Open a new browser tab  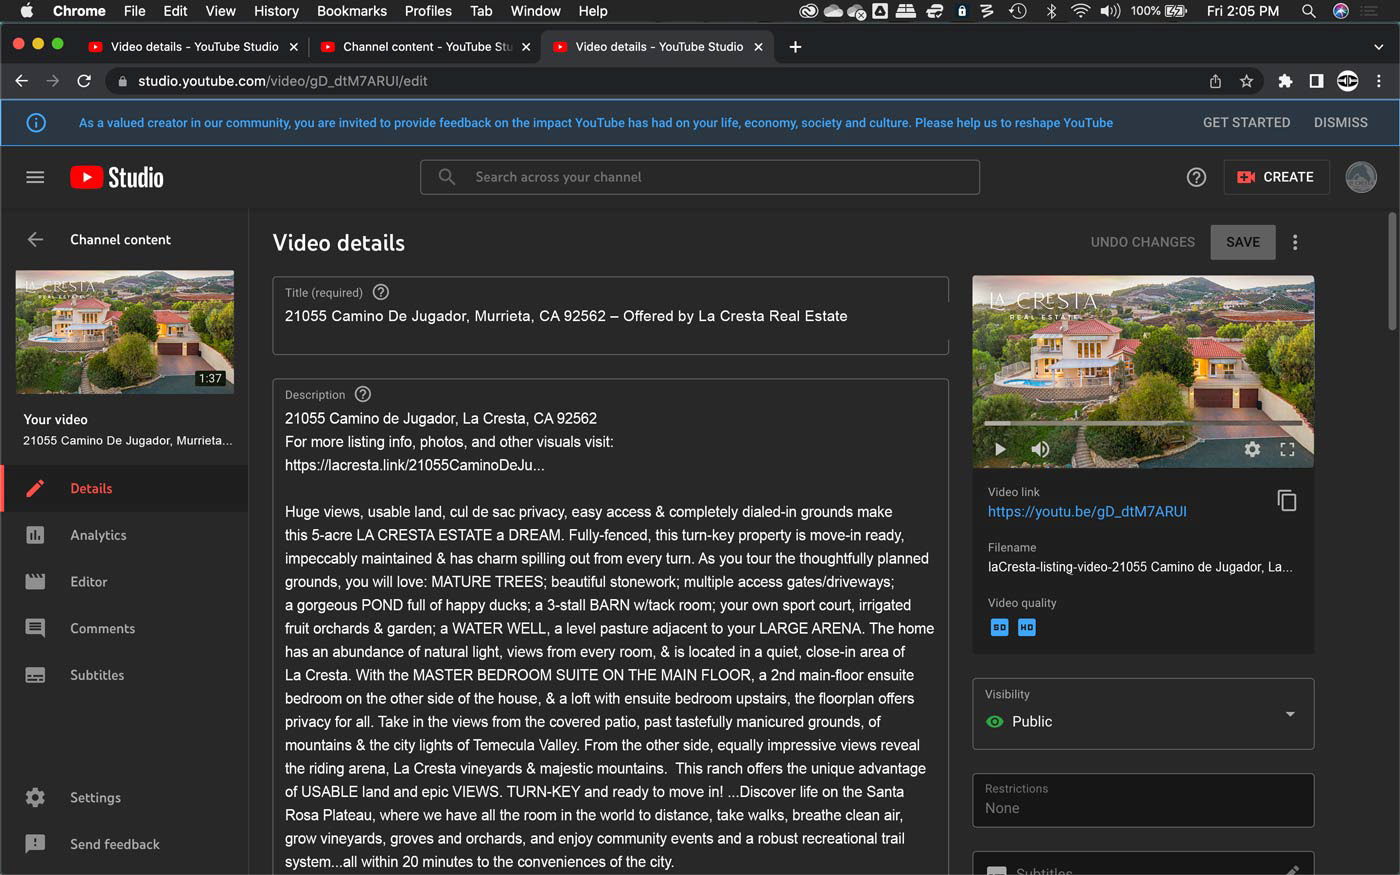click(x=795, y=47)
